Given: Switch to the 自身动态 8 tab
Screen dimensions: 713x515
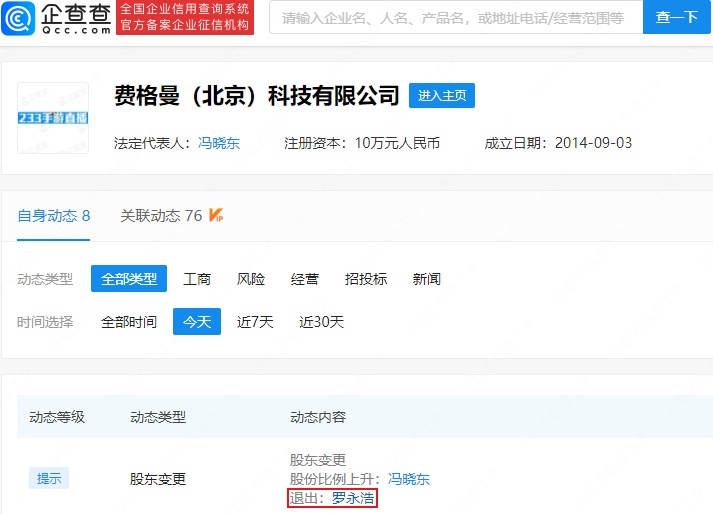Looking at the screenshot, I should tap(54, 216).
